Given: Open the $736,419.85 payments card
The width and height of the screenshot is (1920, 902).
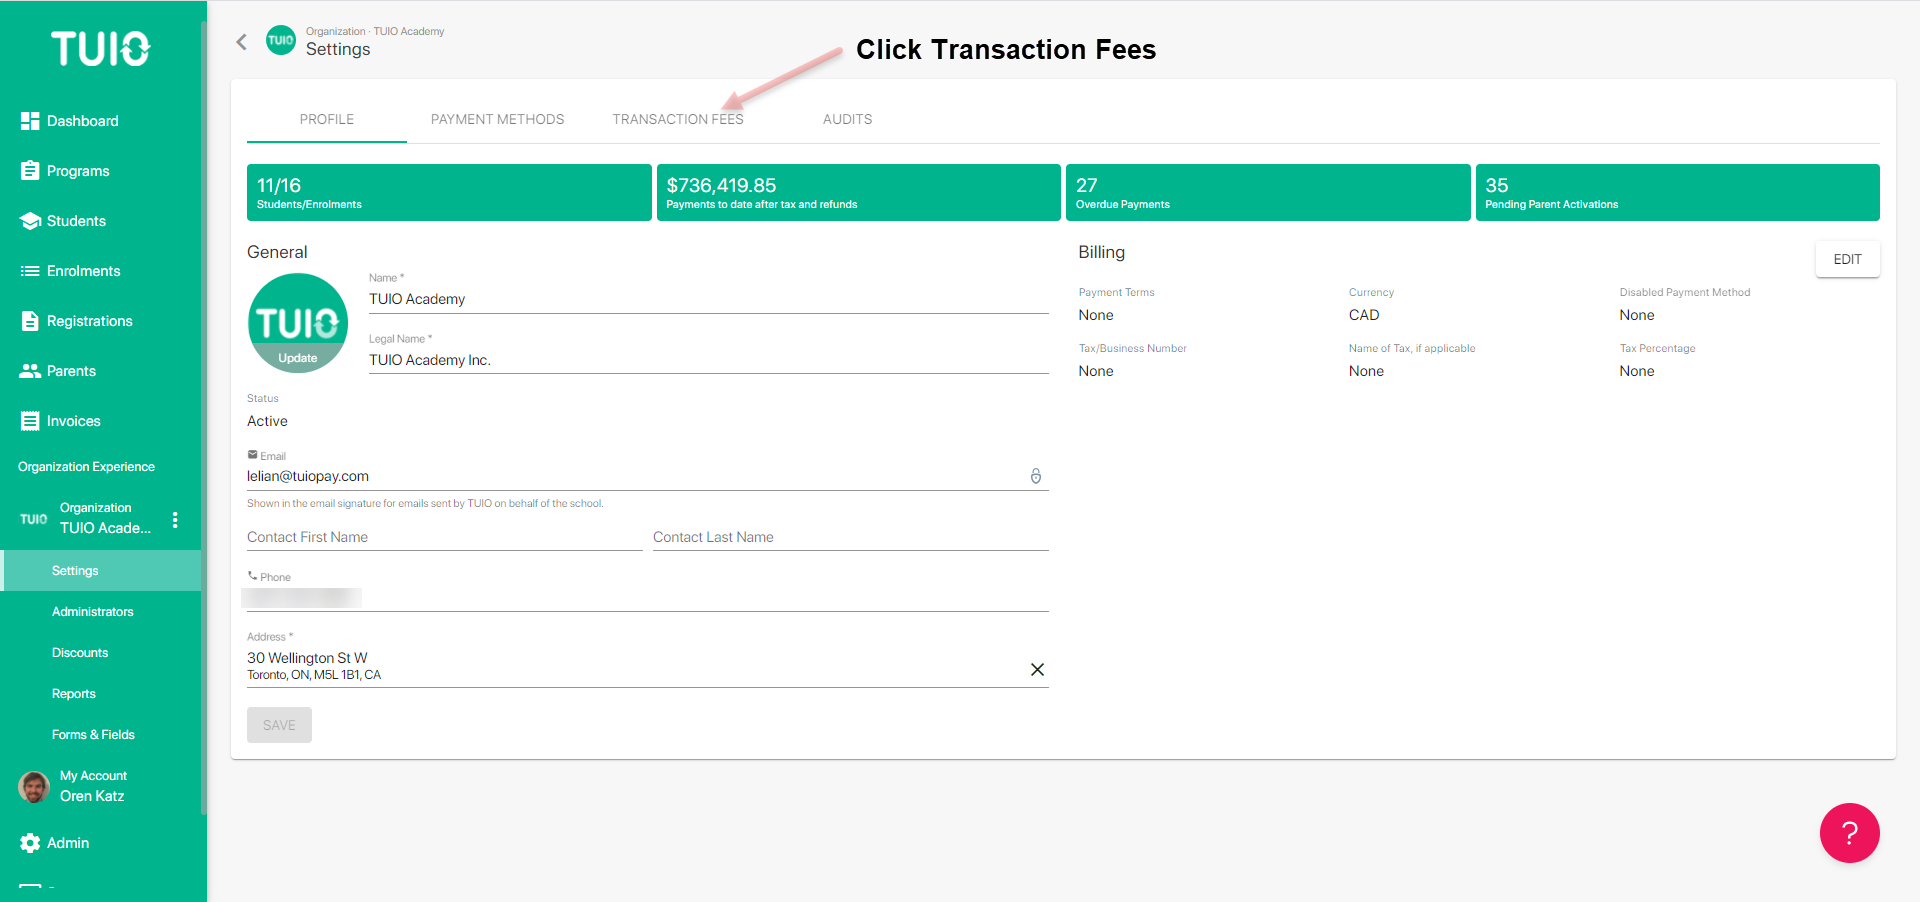Looking at the screenshot, I should tap(859, 192).
